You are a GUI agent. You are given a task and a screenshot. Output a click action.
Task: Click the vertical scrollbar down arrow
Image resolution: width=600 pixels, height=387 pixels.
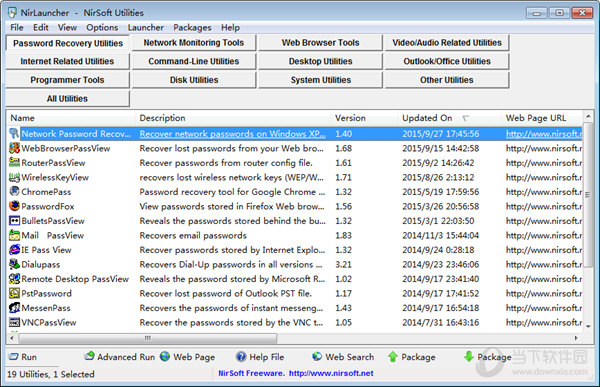pos(588,327)
